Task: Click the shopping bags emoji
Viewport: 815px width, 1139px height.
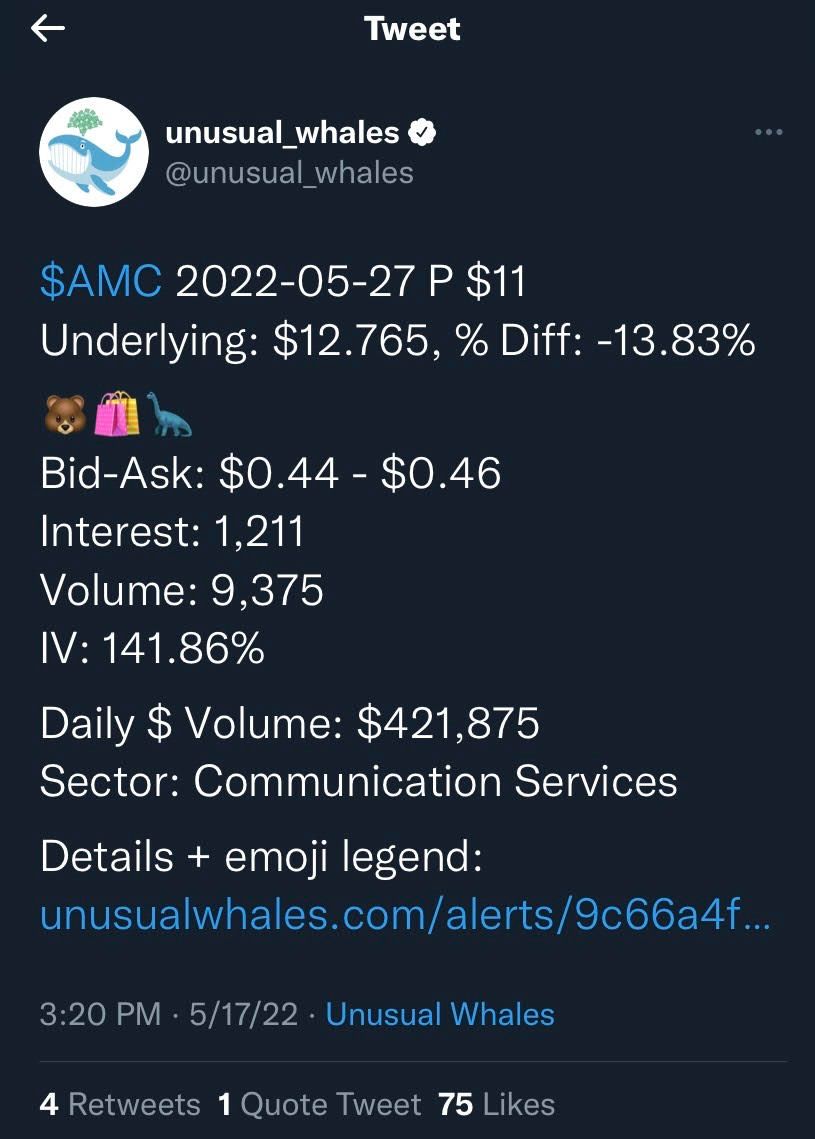Action: [x=117, y=413]
